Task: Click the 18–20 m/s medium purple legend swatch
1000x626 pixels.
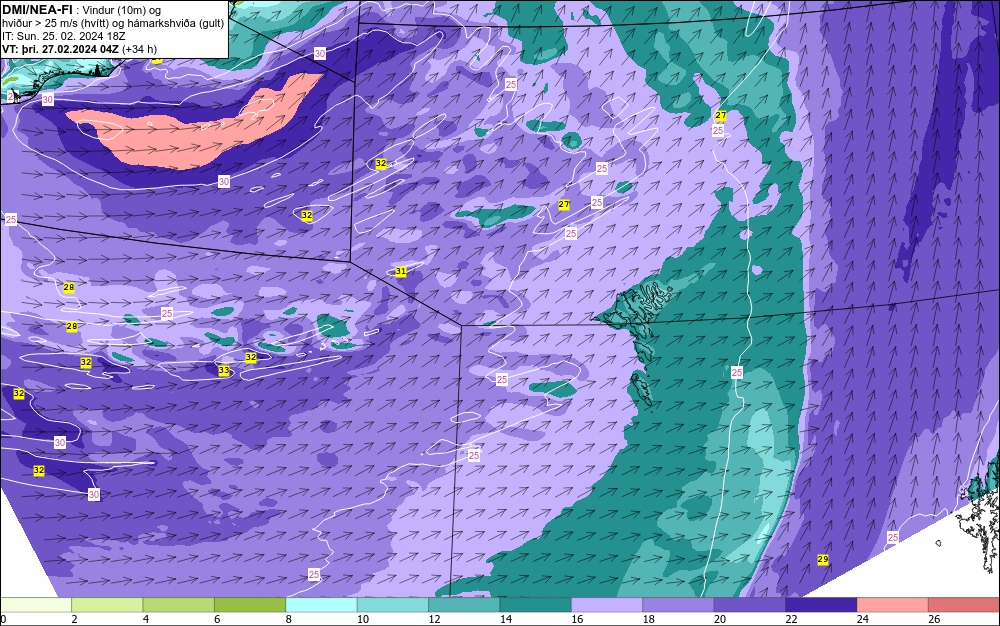Action: coord(679,605)
